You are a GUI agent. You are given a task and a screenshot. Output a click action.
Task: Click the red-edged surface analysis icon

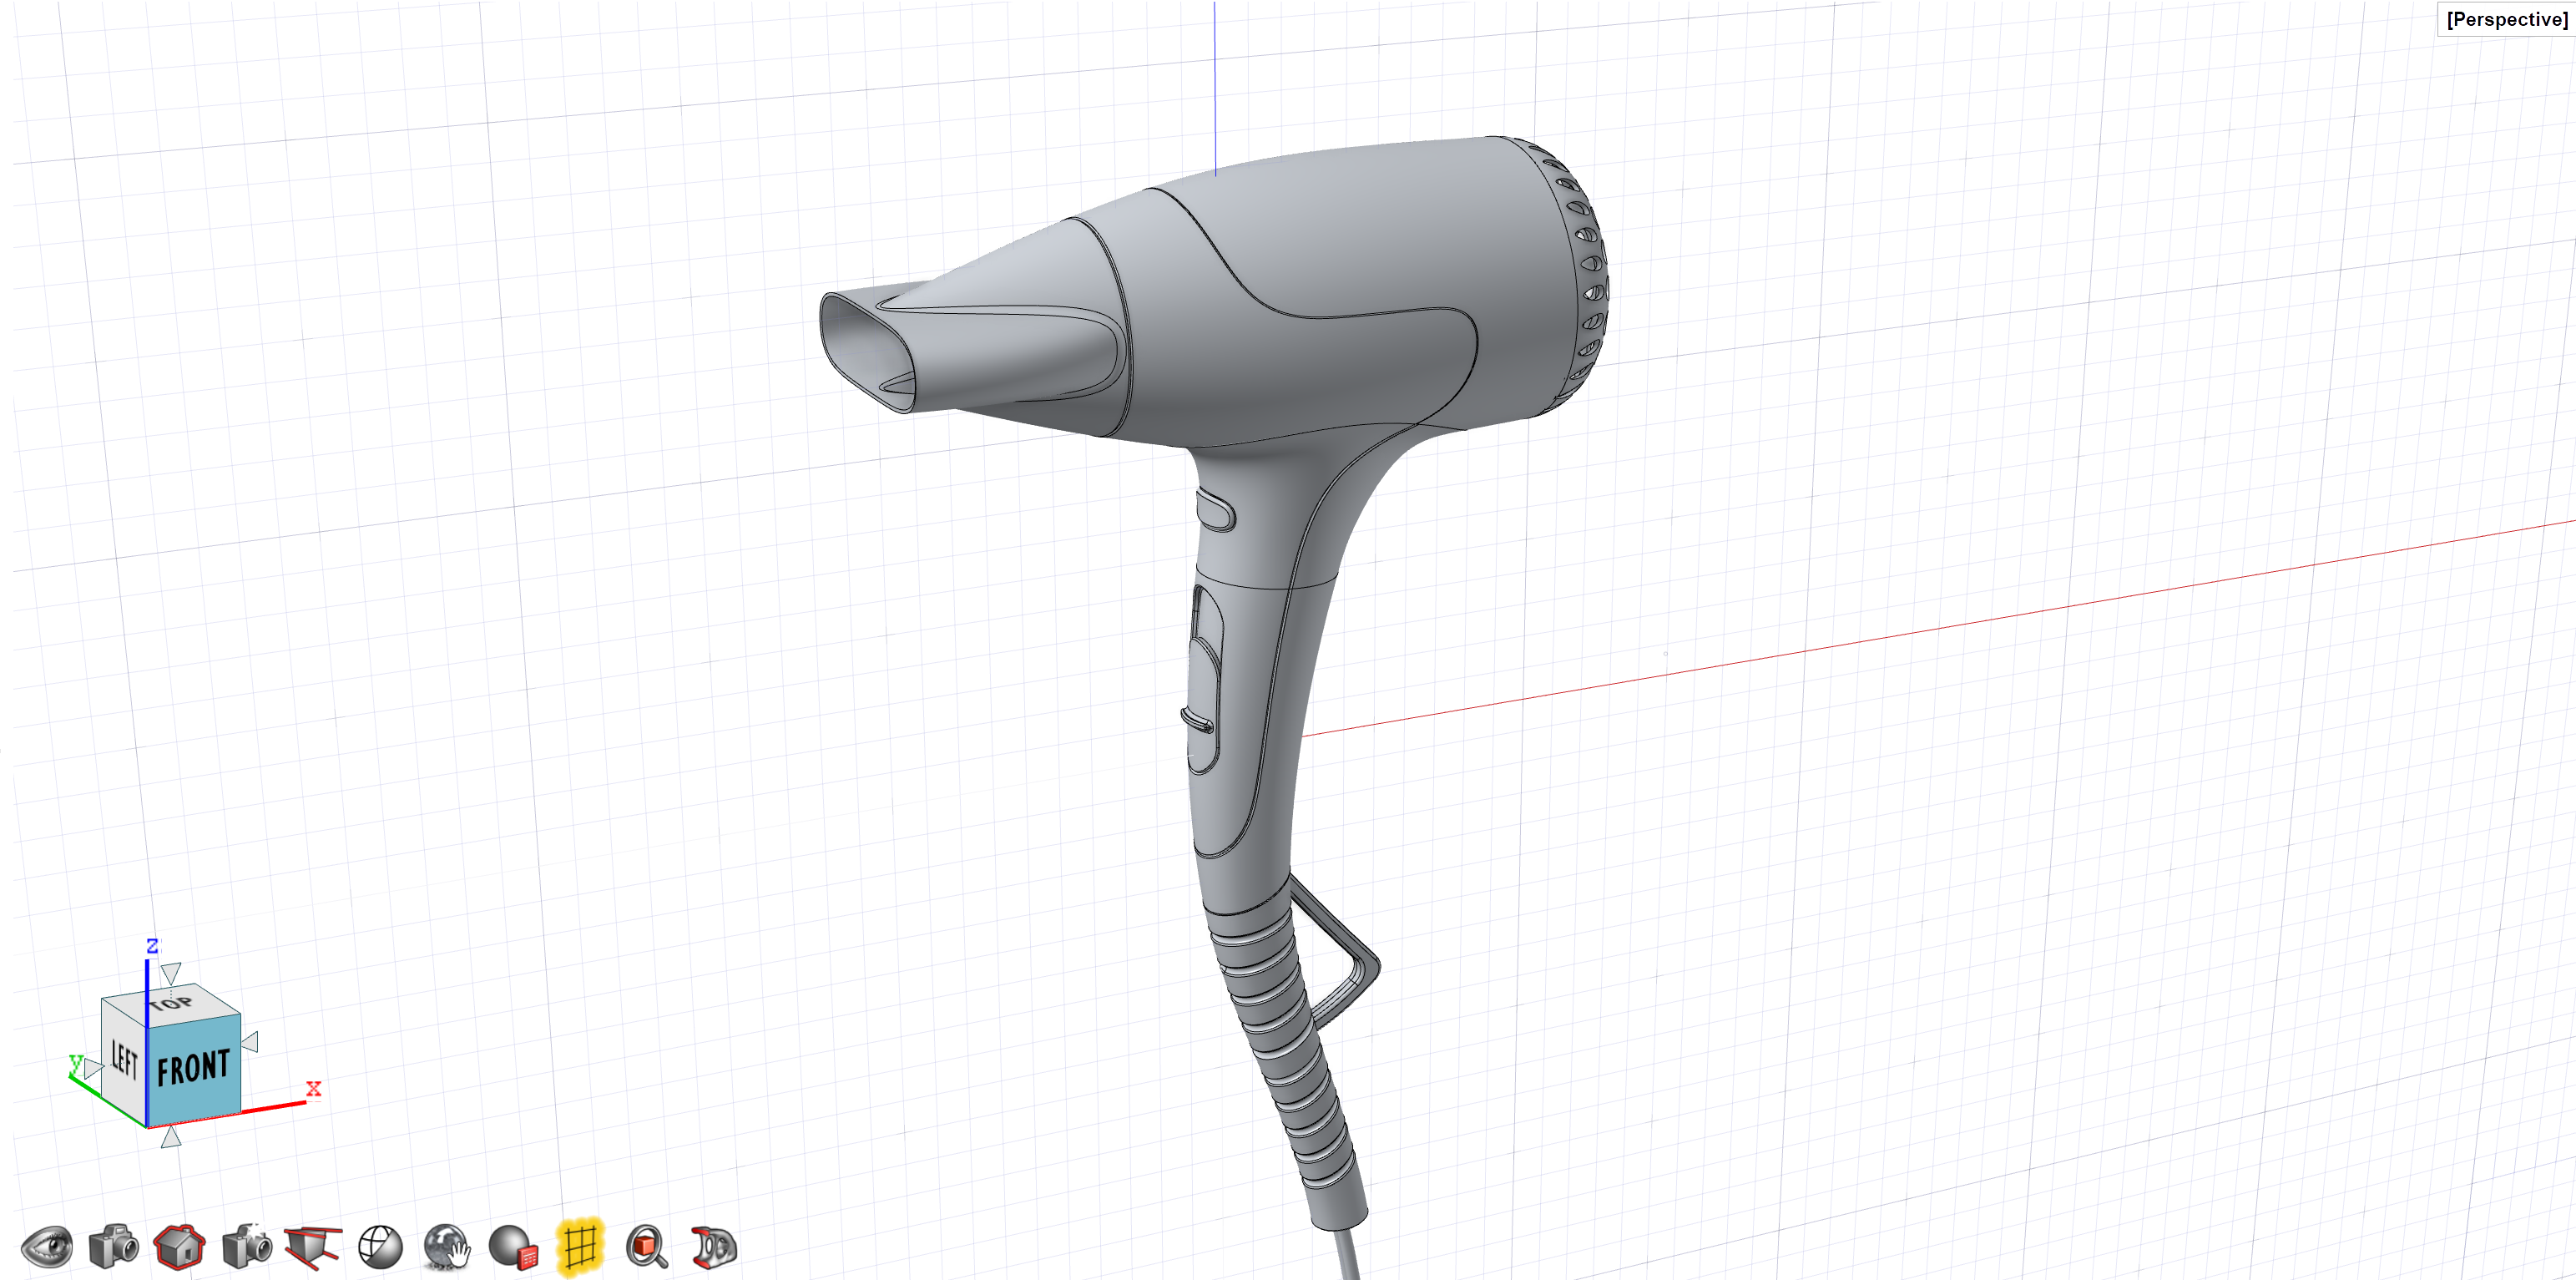714,1246
